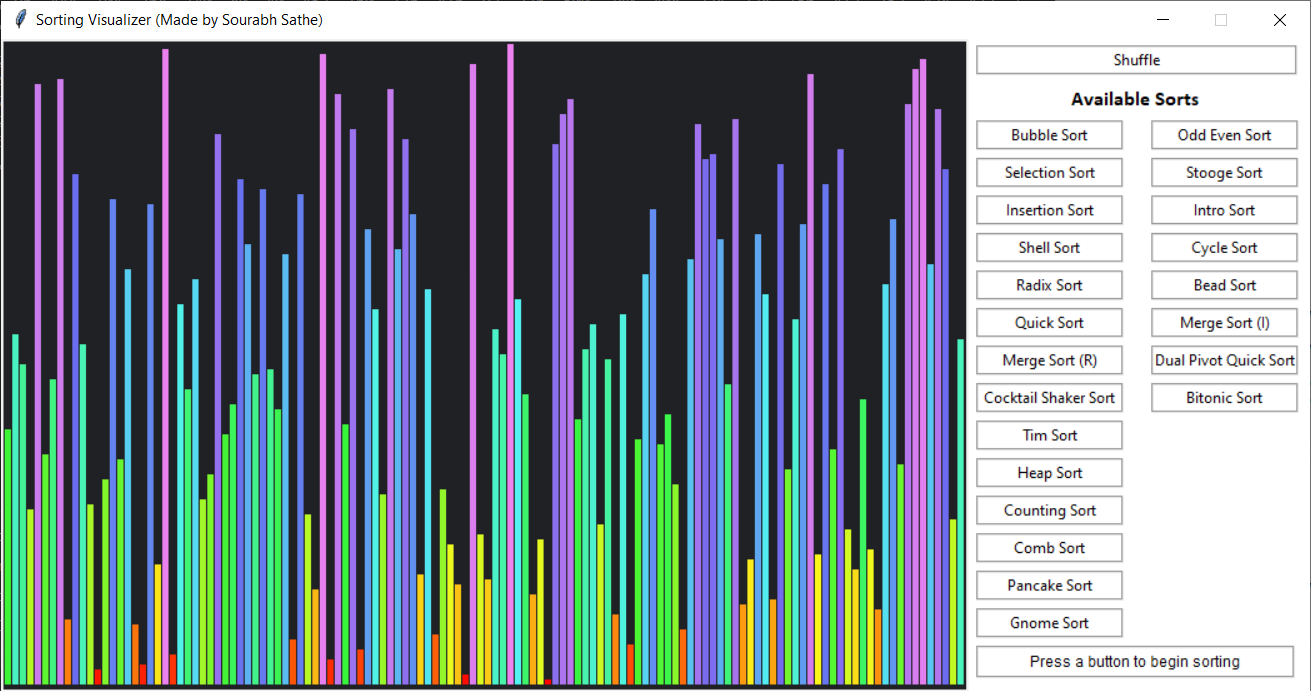Select Bitonic Sort

[1224, 397]
